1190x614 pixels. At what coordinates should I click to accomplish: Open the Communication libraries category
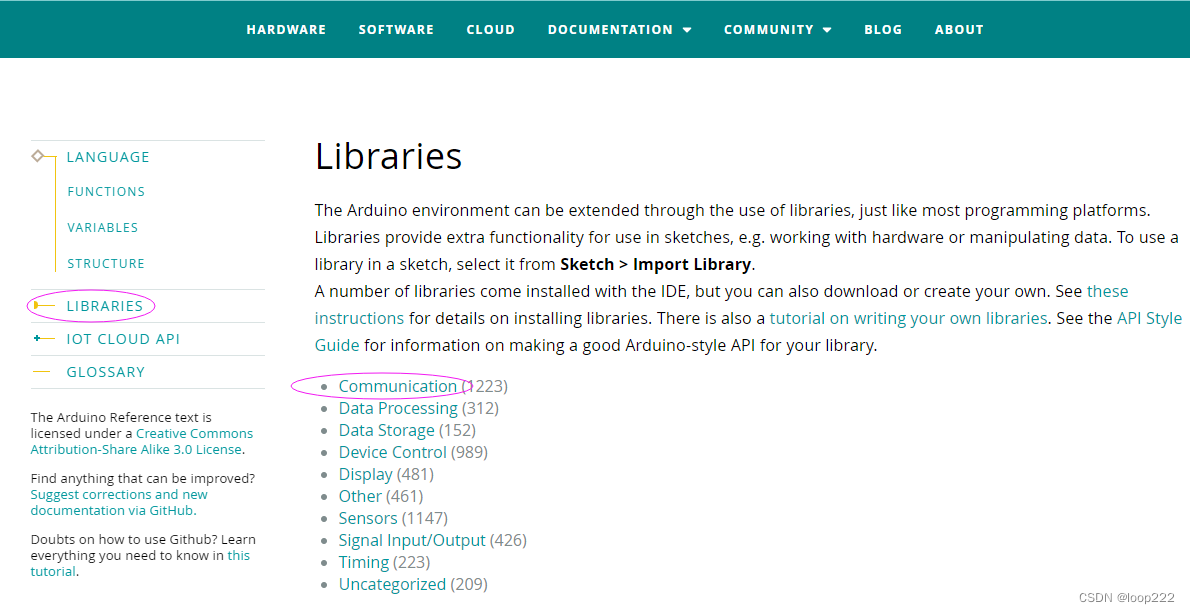click(397, 386)
